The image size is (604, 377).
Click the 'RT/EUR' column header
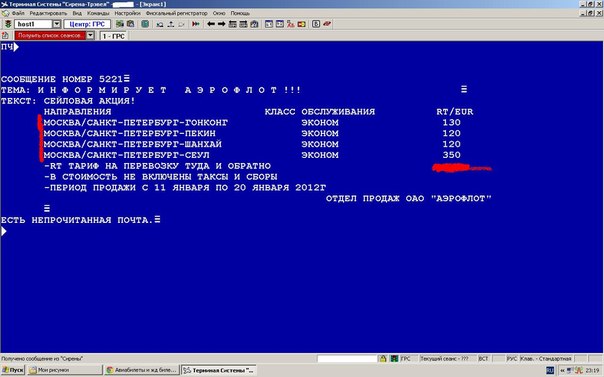coord(455,112)
